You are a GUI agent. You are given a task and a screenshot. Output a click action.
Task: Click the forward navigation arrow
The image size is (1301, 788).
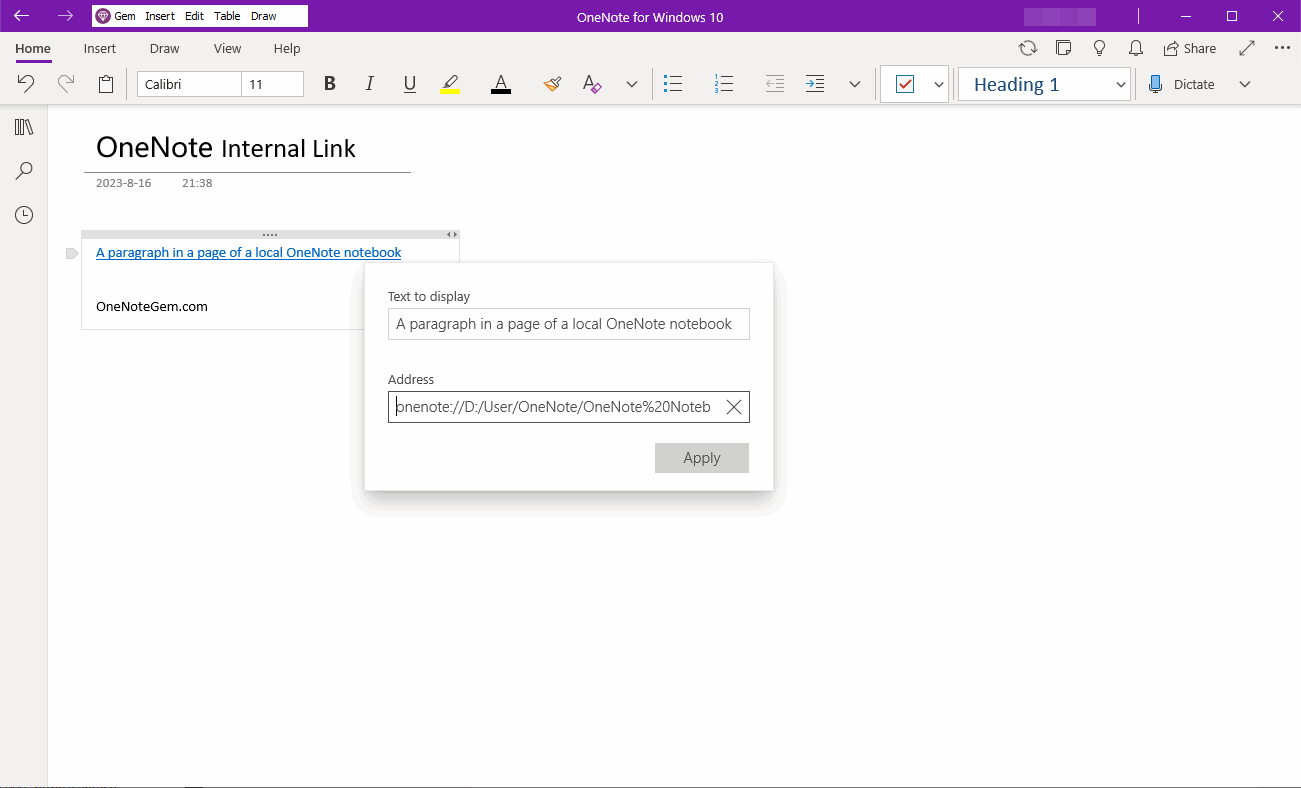[65, 16]
